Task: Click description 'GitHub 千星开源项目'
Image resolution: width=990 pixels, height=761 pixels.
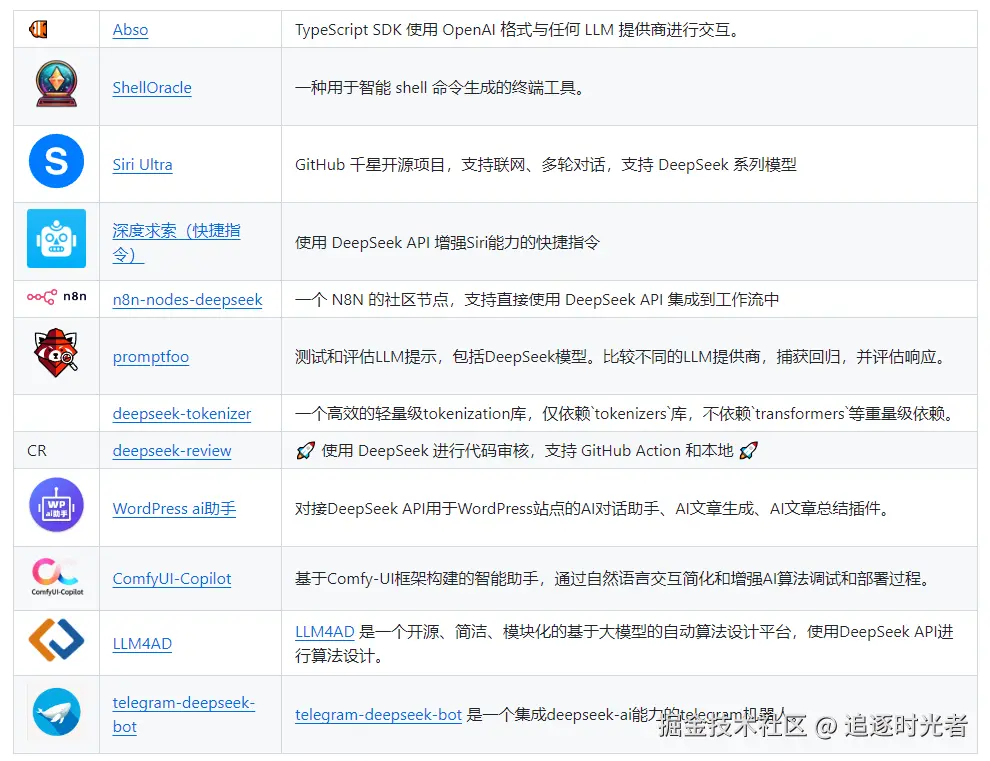Action: pos(369,165)
